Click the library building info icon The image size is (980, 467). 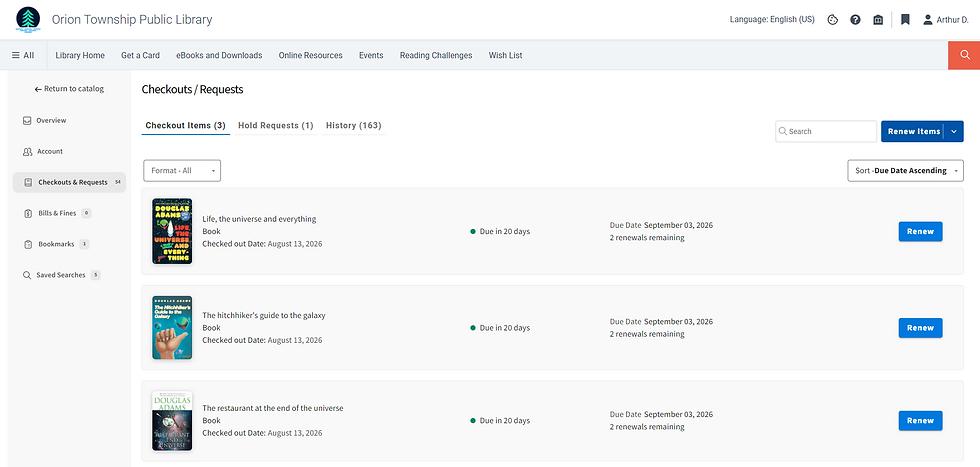(878, 19)
